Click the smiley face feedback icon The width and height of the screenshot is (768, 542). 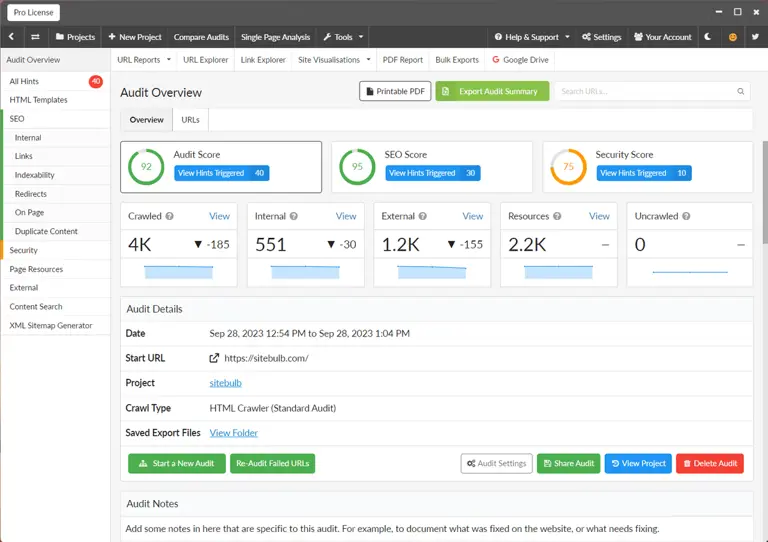tap(732, 37)
